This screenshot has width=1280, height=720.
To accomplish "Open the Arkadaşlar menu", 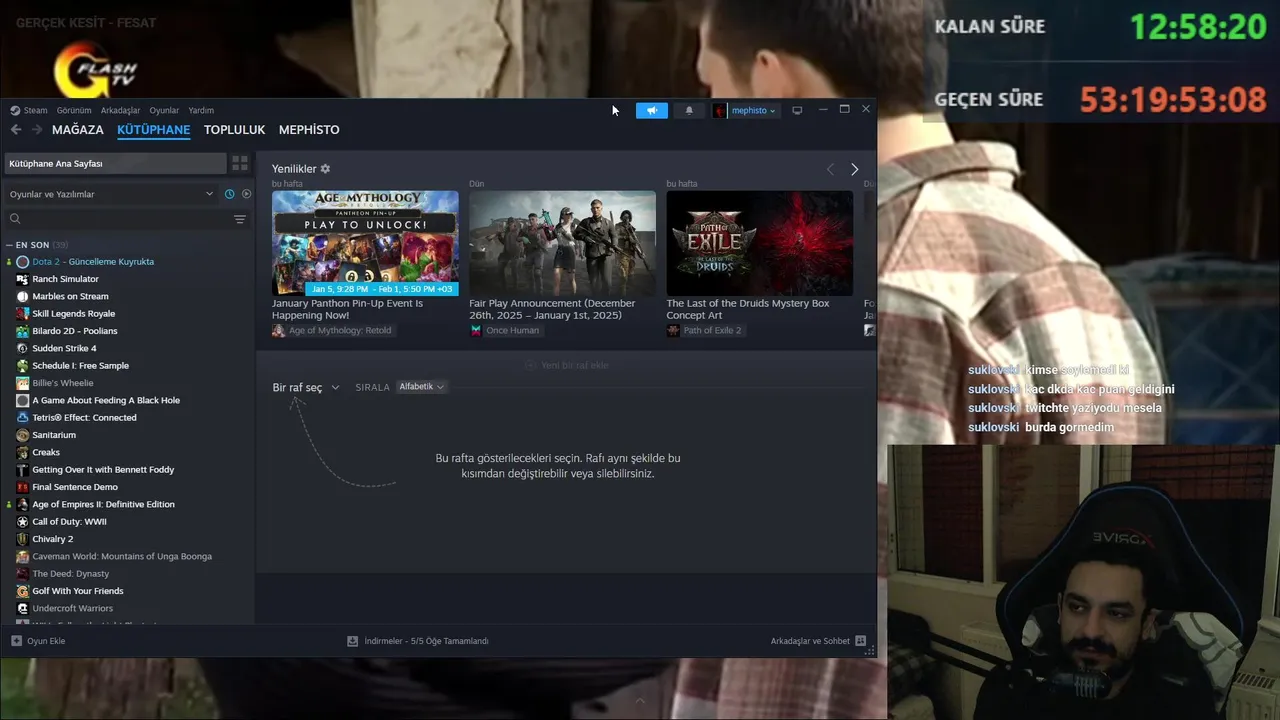I will click(121, 110).
